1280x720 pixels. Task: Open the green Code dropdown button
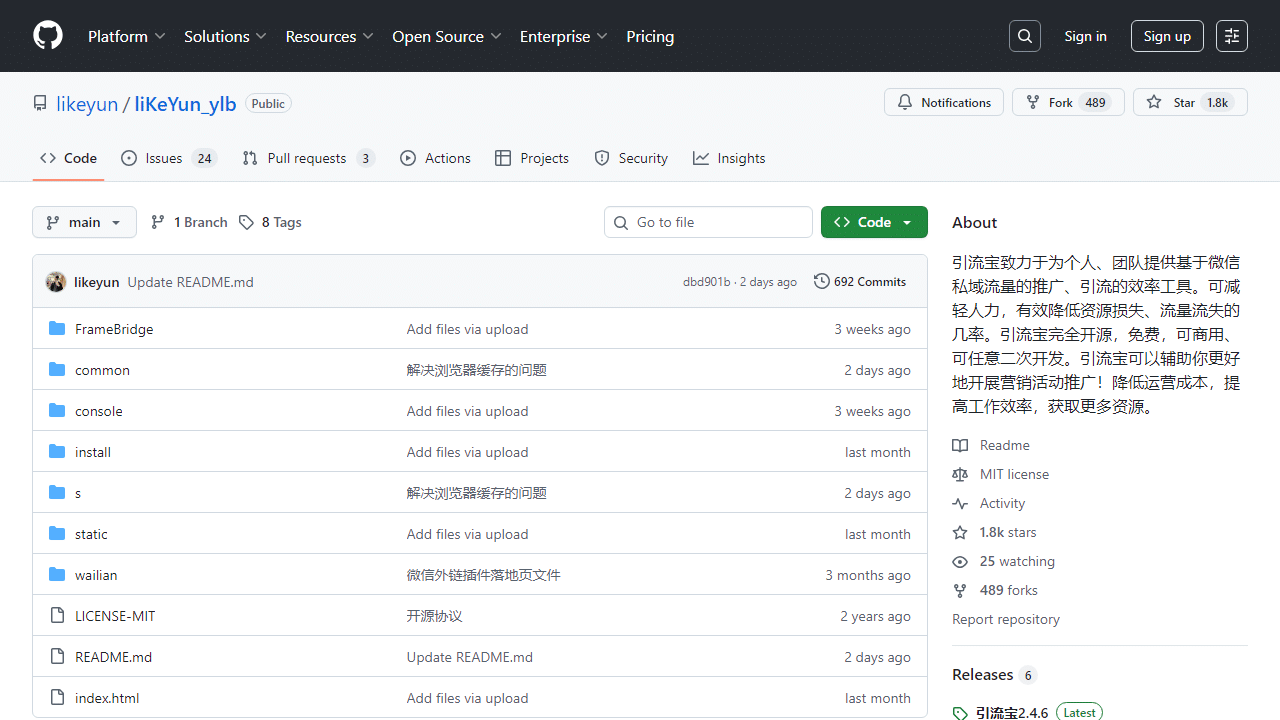pos(874,222)
